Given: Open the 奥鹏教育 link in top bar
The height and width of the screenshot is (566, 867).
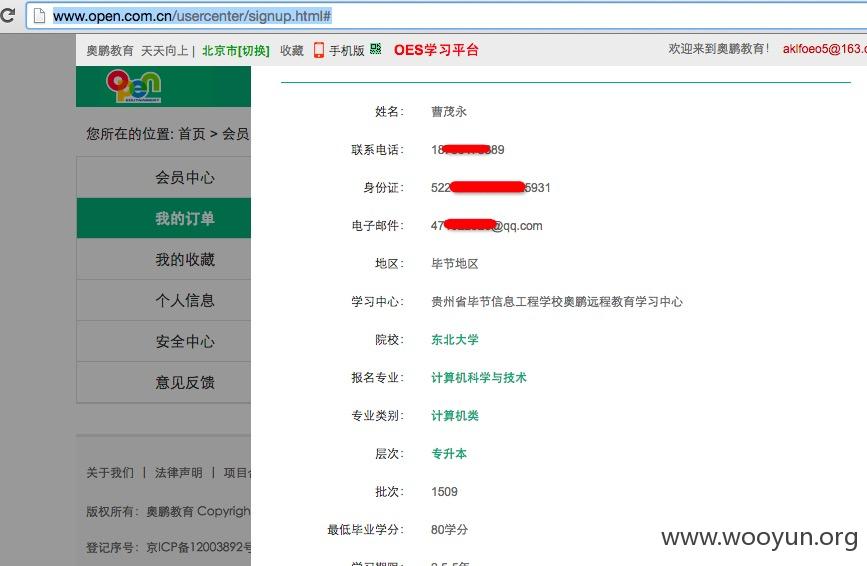Looking at the screenshot, I should click(x=109, y=51).
